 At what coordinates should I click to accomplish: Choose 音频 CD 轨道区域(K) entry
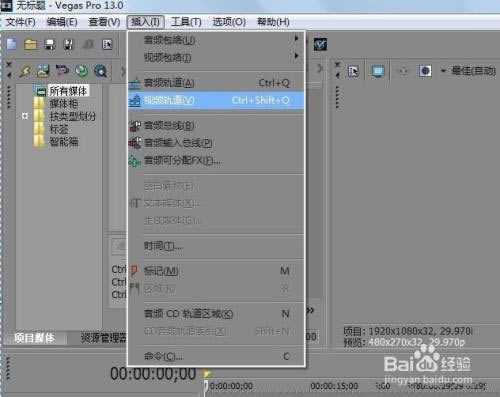point(216,314)
